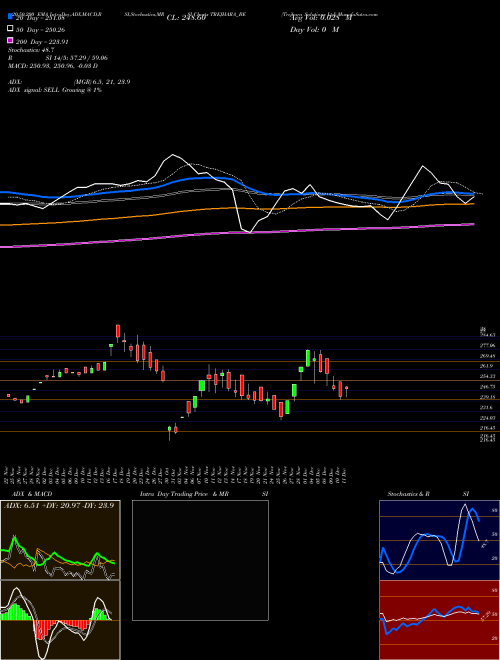This screenshot has width=500, height=660.
Task: Click the tallest red candlestick at the chart peak
Action: [x=118, y=331]
